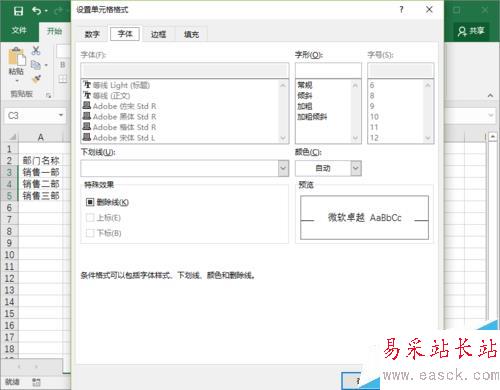Viewport: 500px width, 390px height.
Task: Choose Italic (倾斜) font style
Action: point(305,96)
